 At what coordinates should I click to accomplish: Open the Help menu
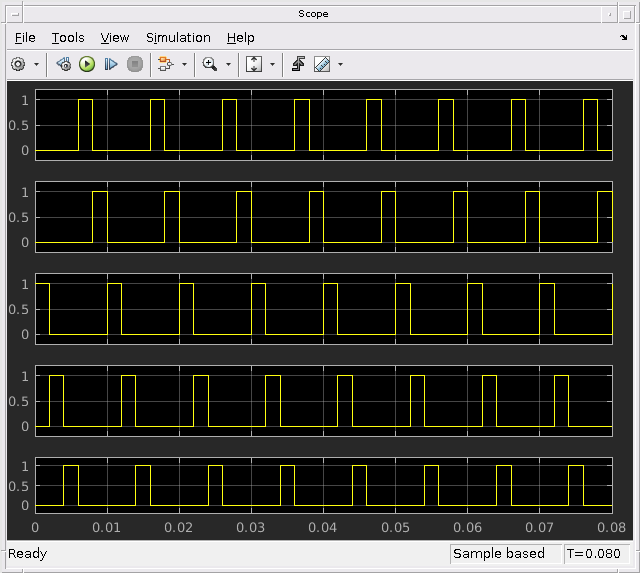[x=241, y=37]
